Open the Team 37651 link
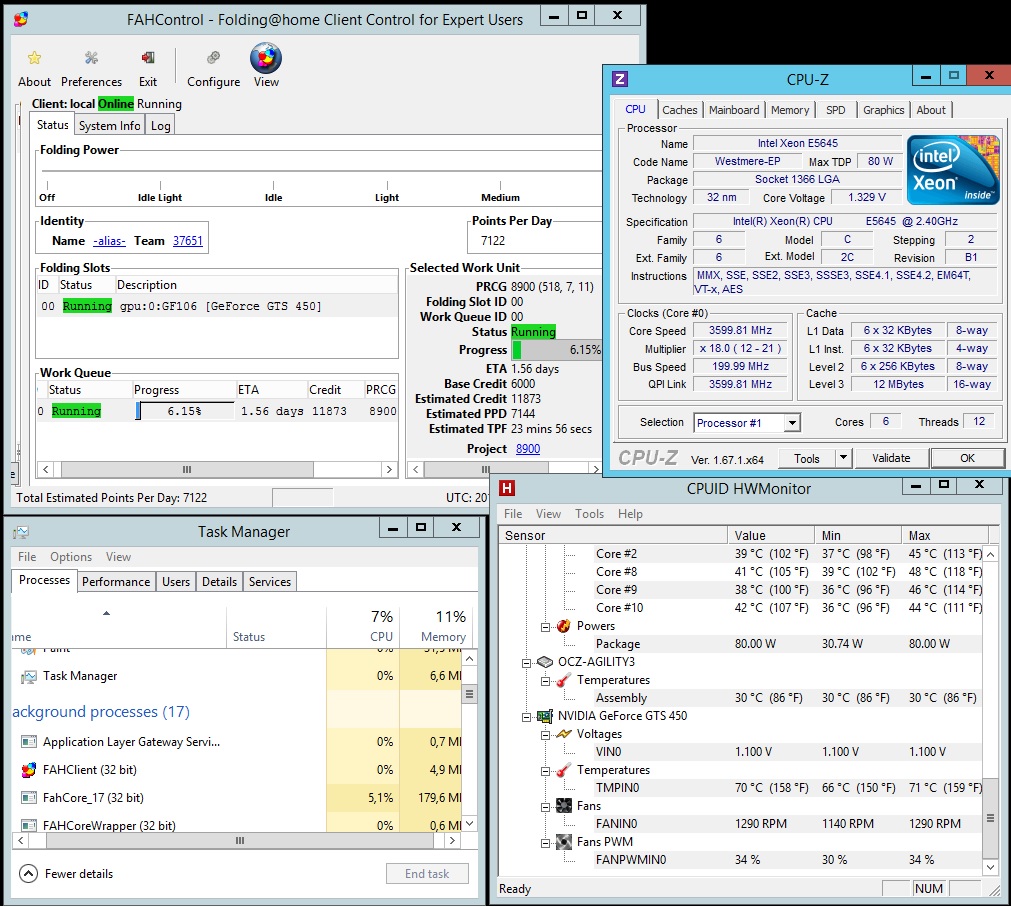1011x907 pixels. point(188,240)
